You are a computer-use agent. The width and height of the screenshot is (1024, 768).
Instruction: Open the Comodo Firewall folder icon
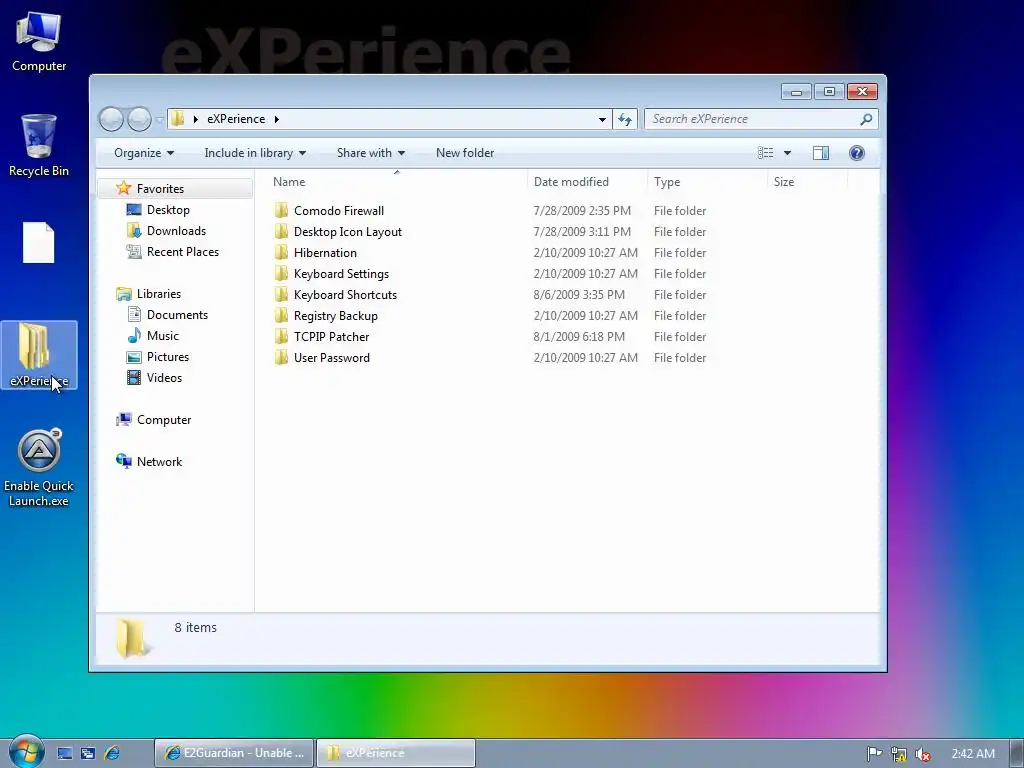281,210
